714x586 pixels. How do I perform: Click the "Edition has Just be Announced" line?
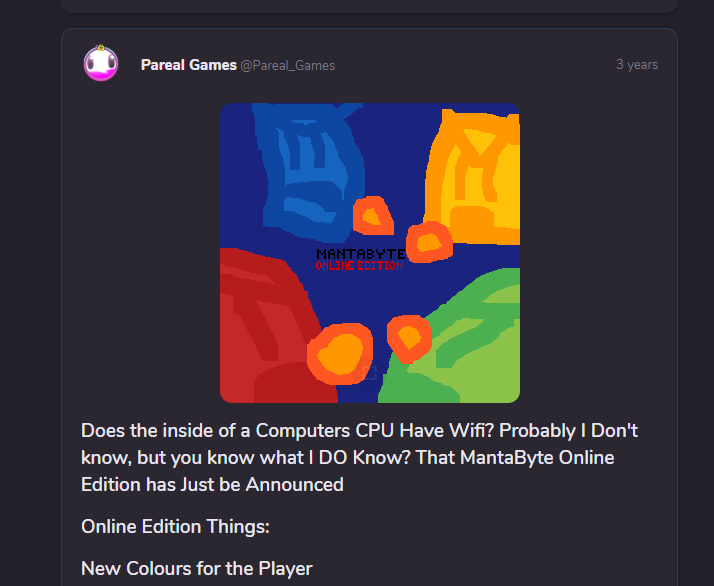point(212,484)
